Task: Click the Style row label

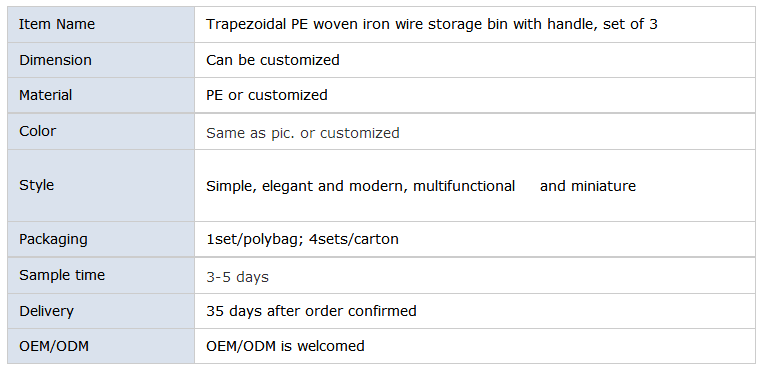Action: click(36, 185)
